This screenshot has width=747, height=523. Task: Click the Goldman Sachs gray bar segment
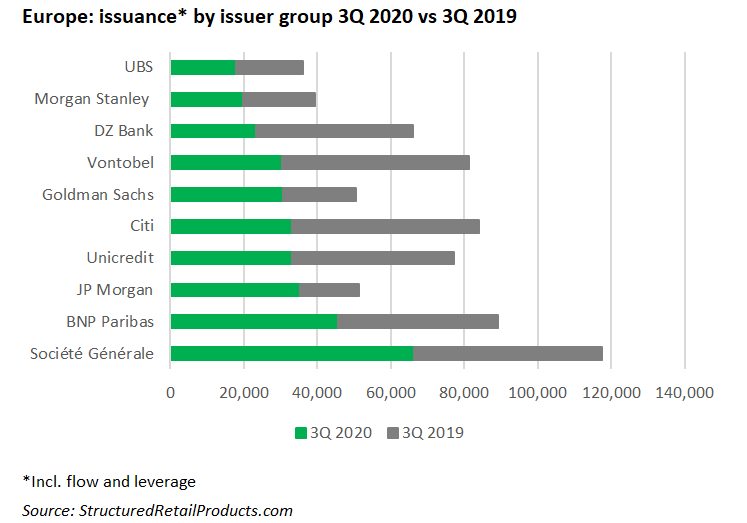tap(319, 194)
